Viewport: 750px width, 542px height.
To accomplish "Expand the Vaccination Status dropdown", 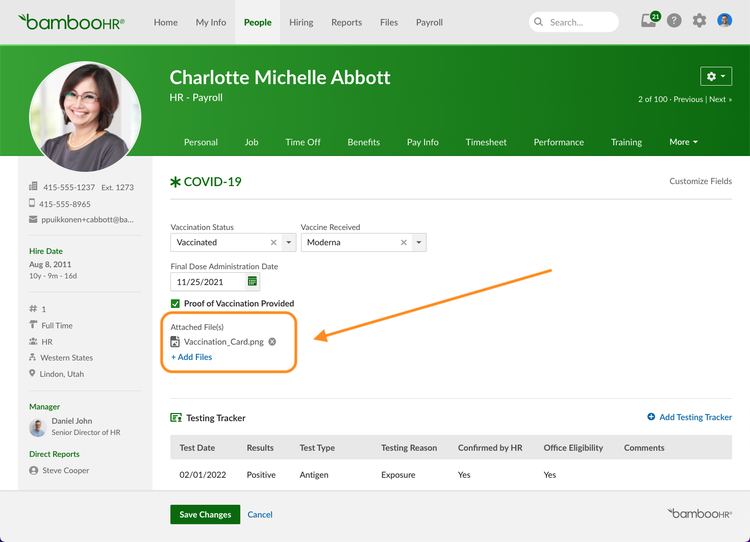I will [289, 242].
